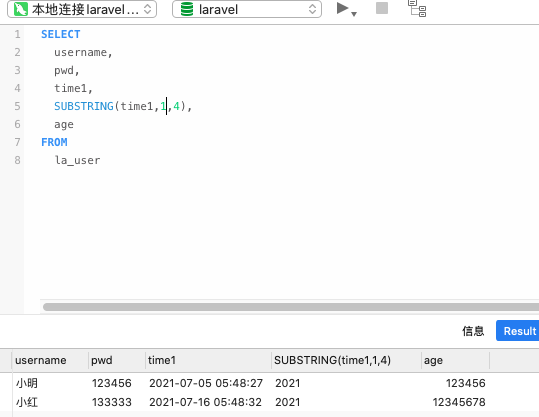This screenshot has height=417, width=539.
Task: Select the time1 column header
Action: [208, 360]
